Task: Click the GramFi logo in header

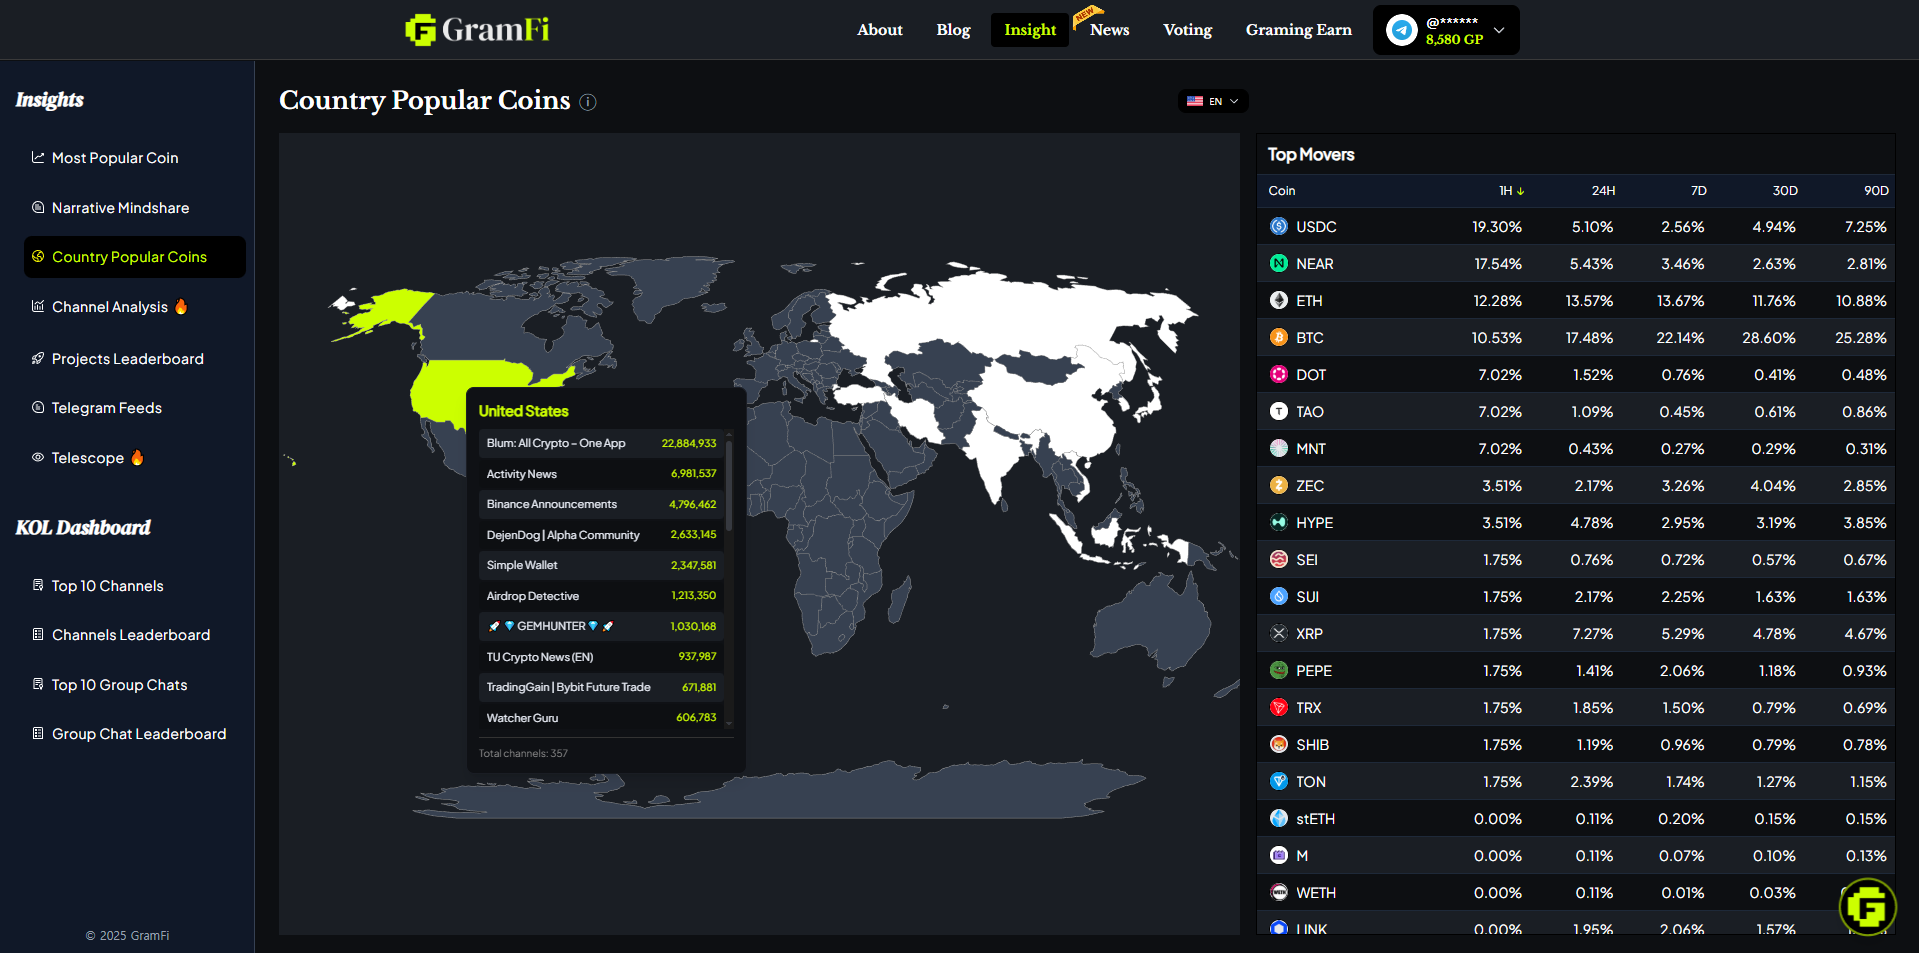Action: click(477, 30)
